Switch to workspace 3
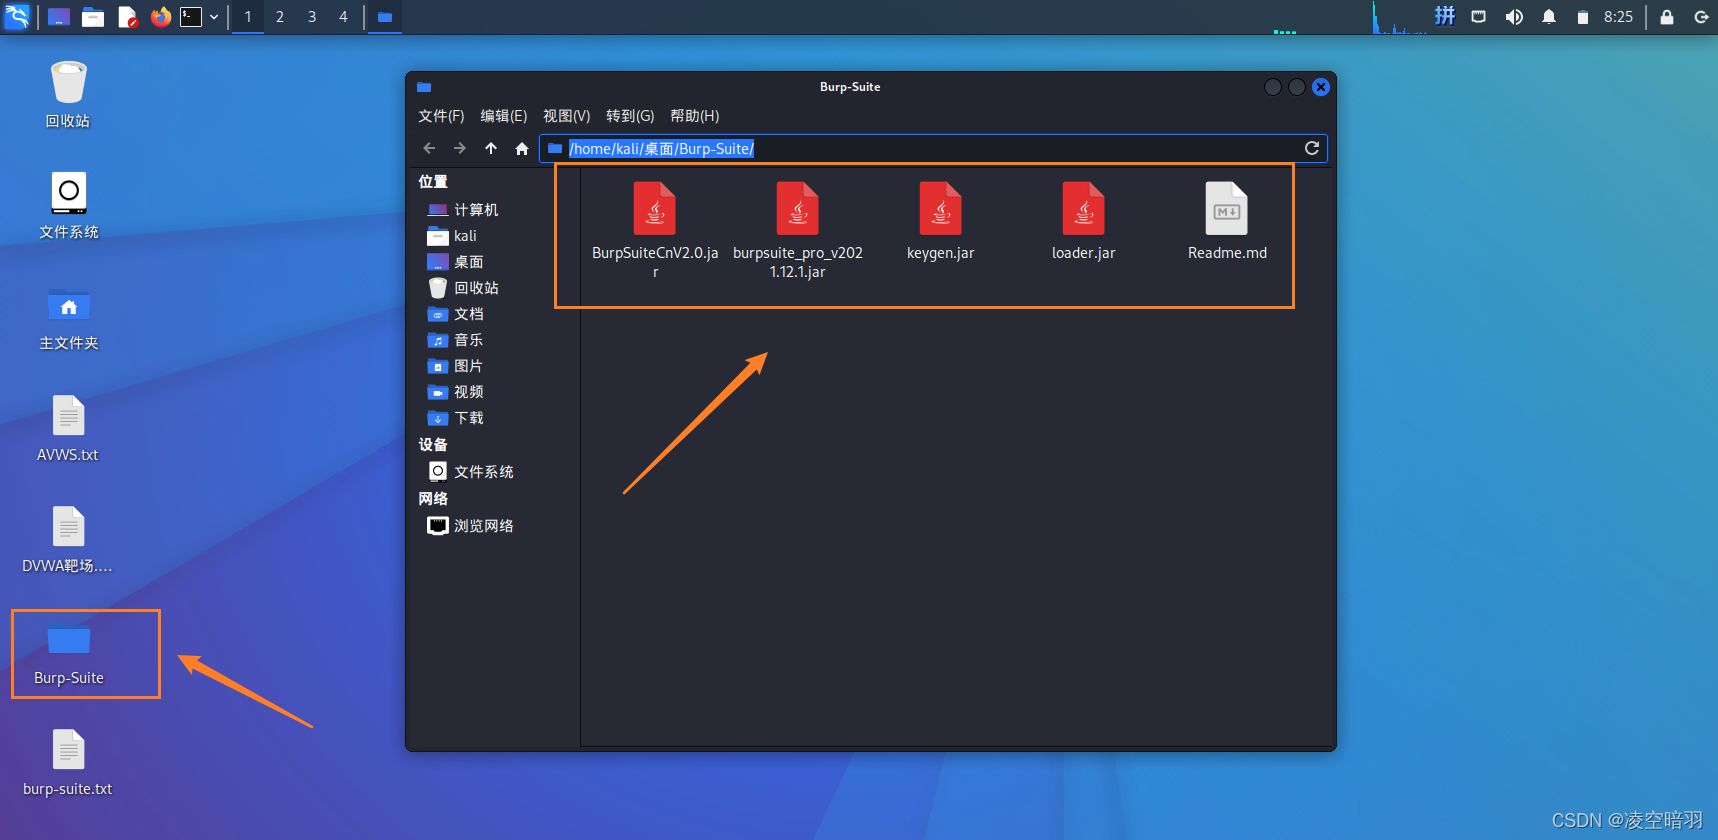1718x840 pixels. tap(312, 17)
